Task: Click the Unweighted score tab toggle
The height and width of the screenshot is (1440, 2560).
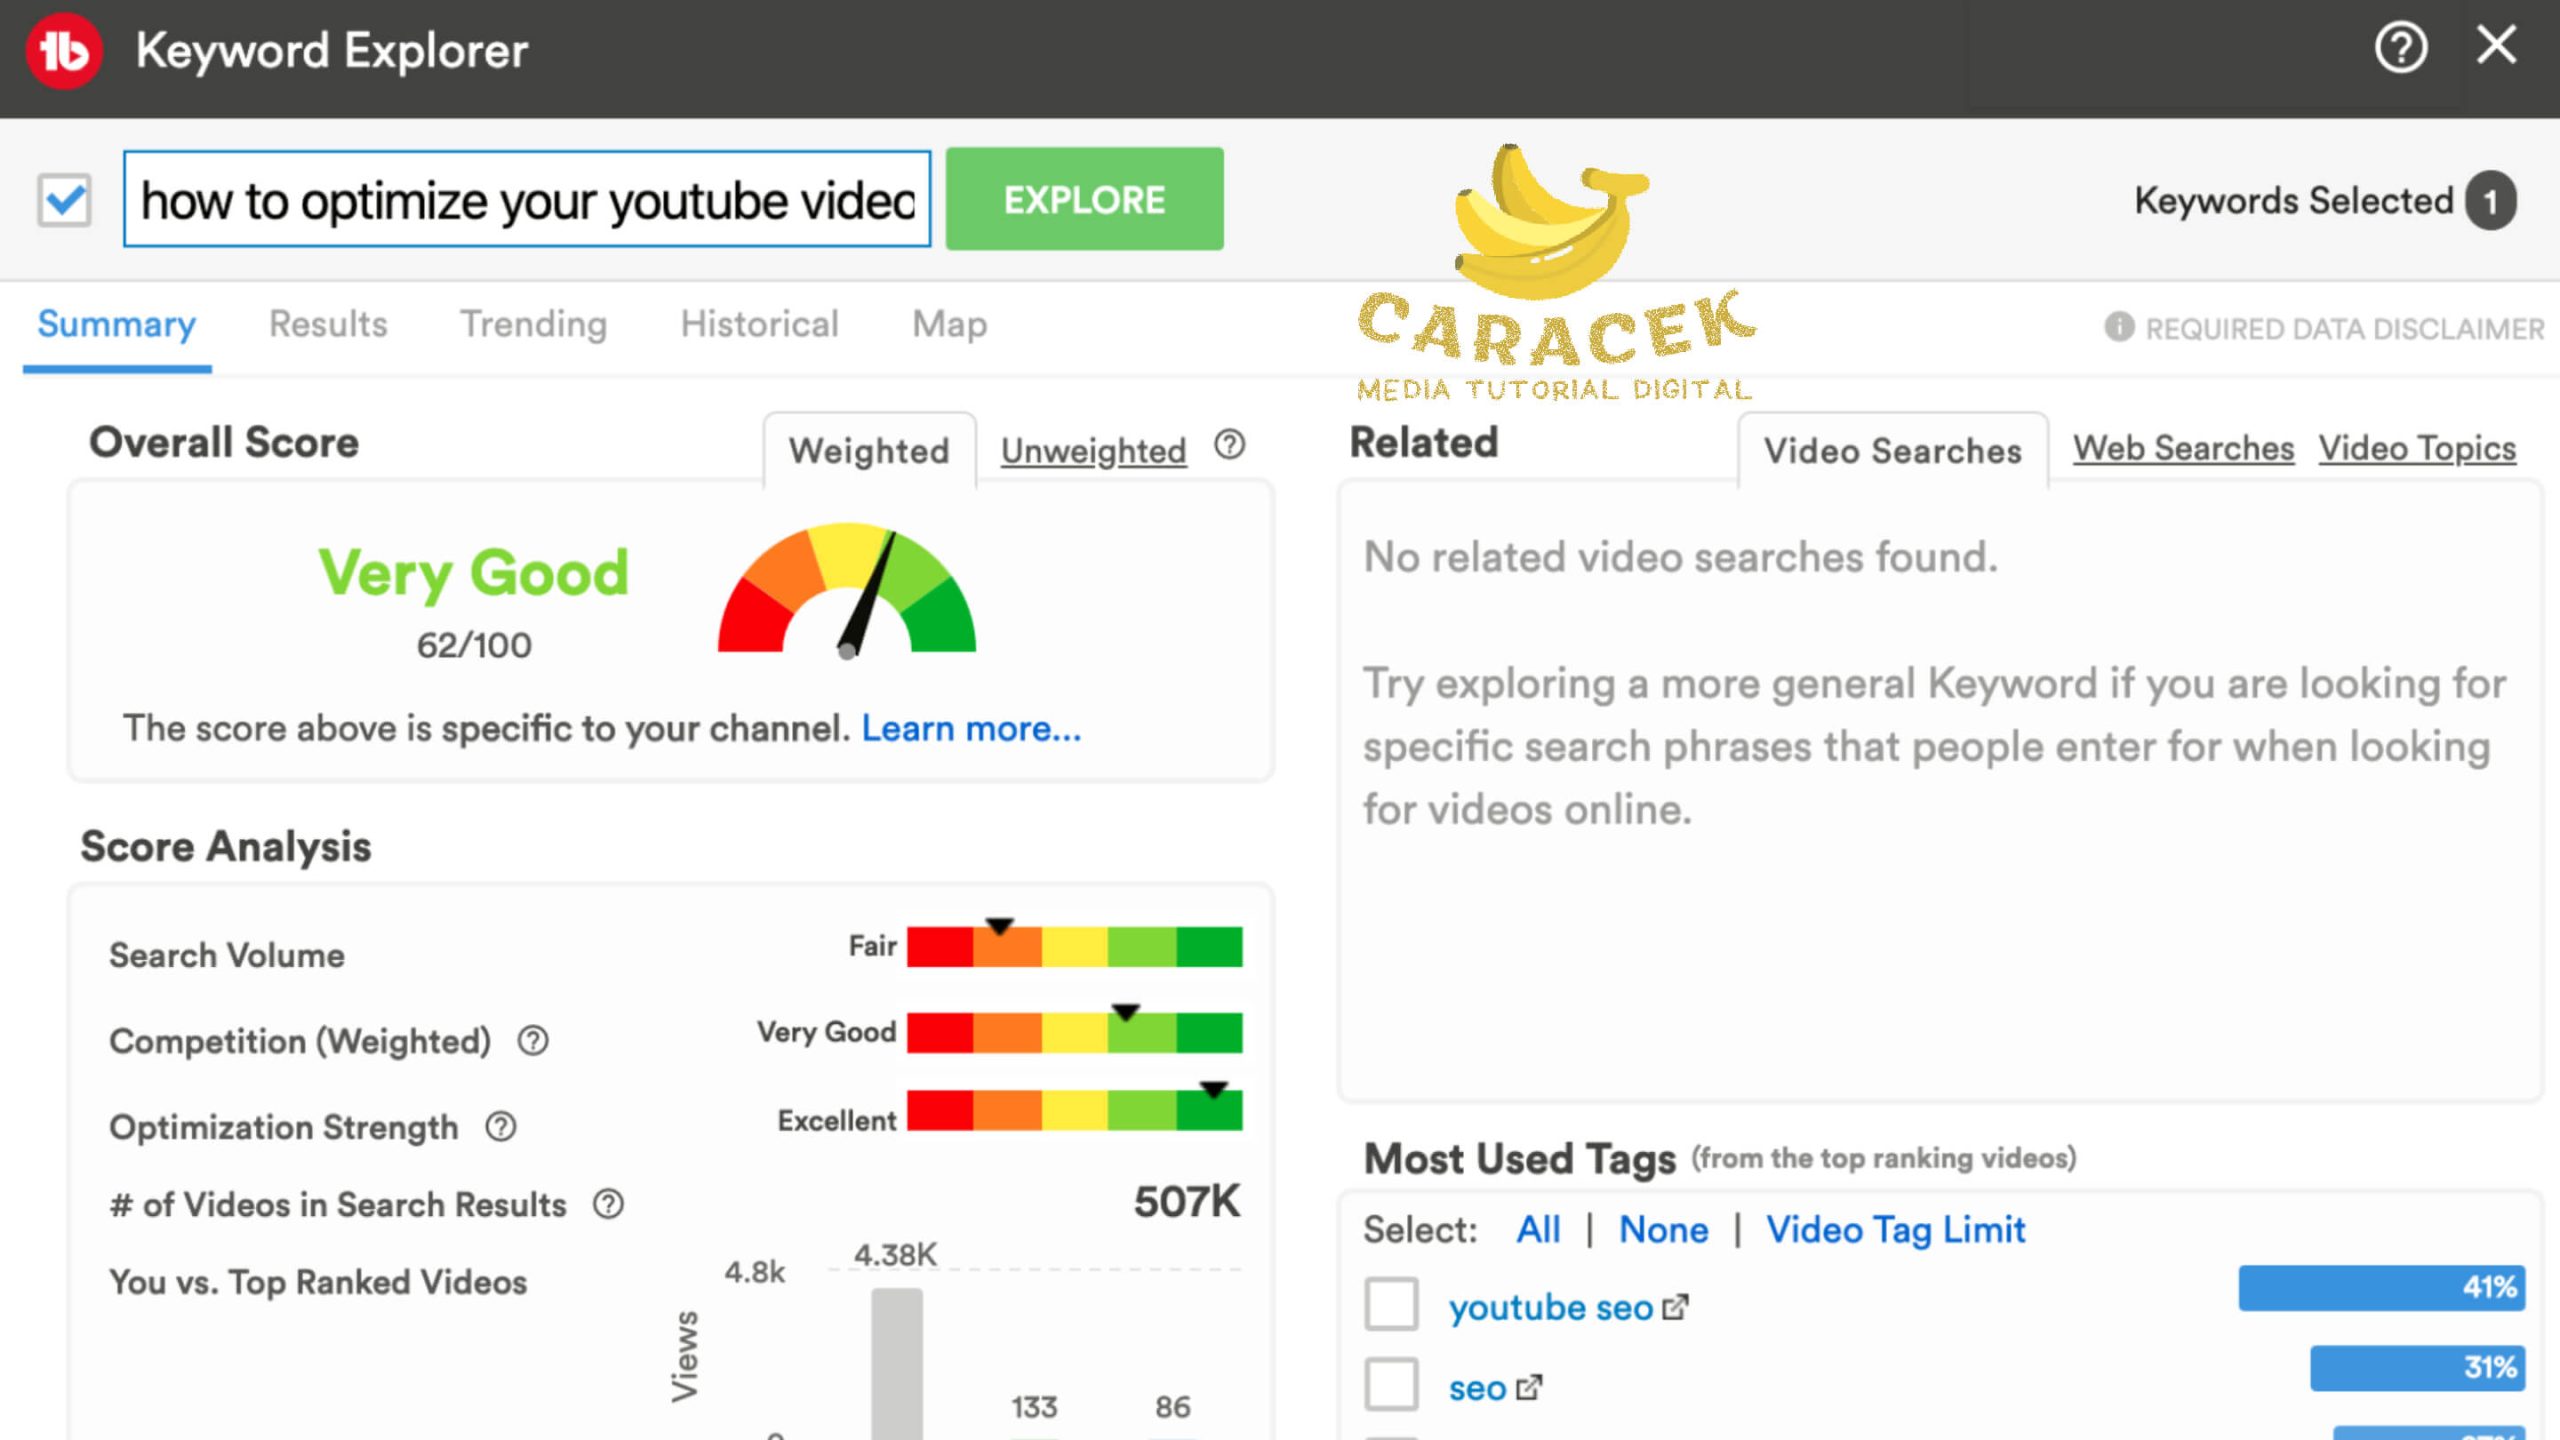Action: 1092,448
